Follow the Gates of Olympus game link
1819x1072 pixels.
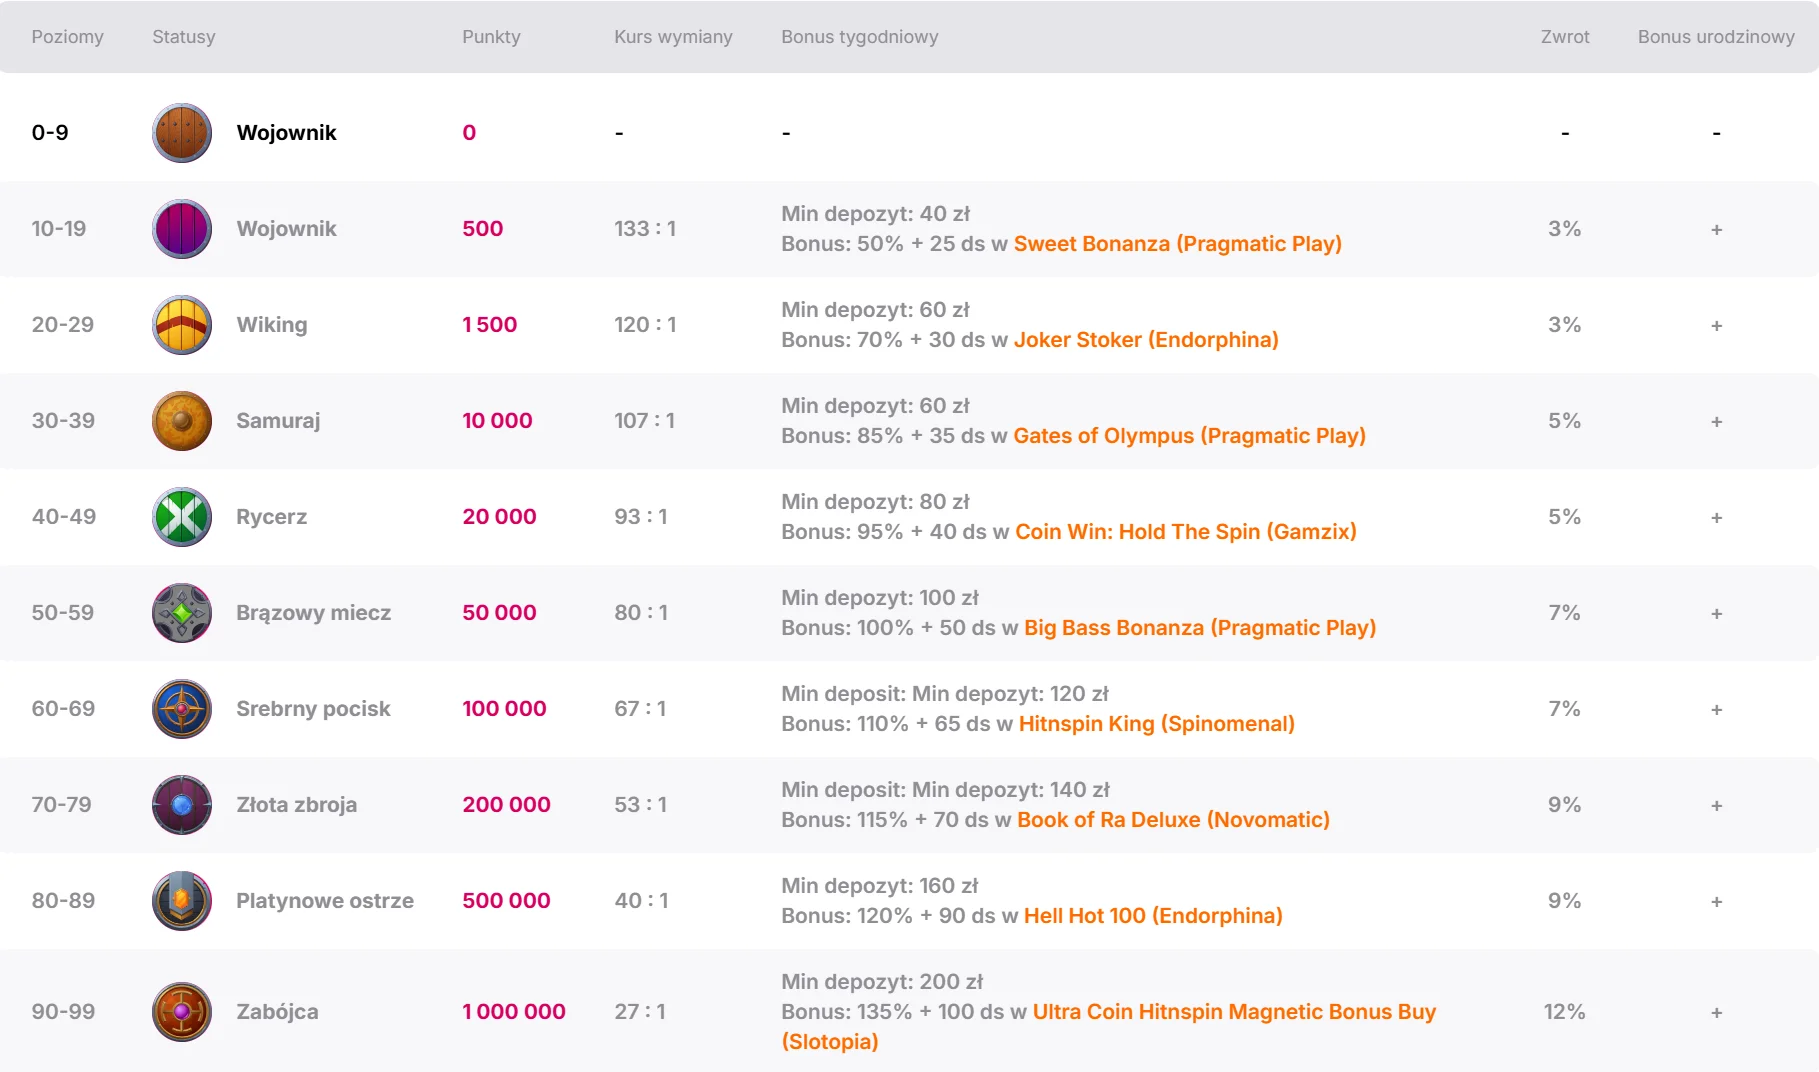[1189, 436]
